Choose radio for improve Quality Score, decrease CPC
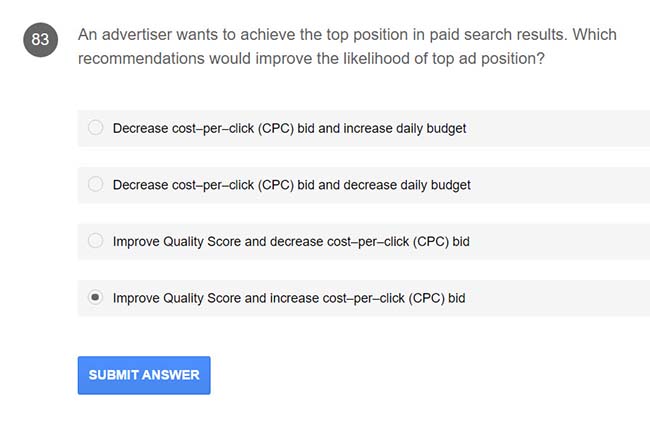The image size is (650, 423). coord(96,241)
